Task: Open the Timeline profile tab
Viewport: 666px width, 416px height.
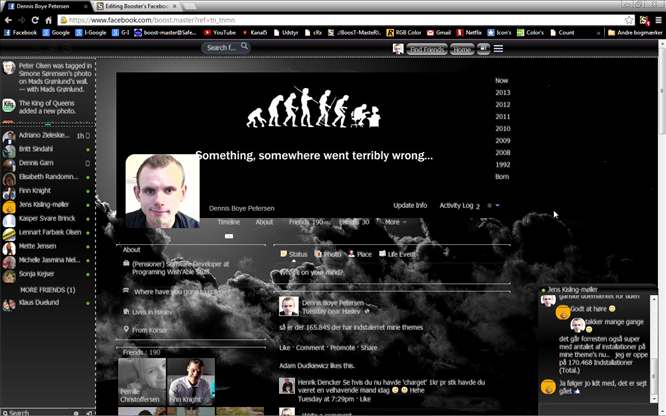Action: [x=229, y=222]
